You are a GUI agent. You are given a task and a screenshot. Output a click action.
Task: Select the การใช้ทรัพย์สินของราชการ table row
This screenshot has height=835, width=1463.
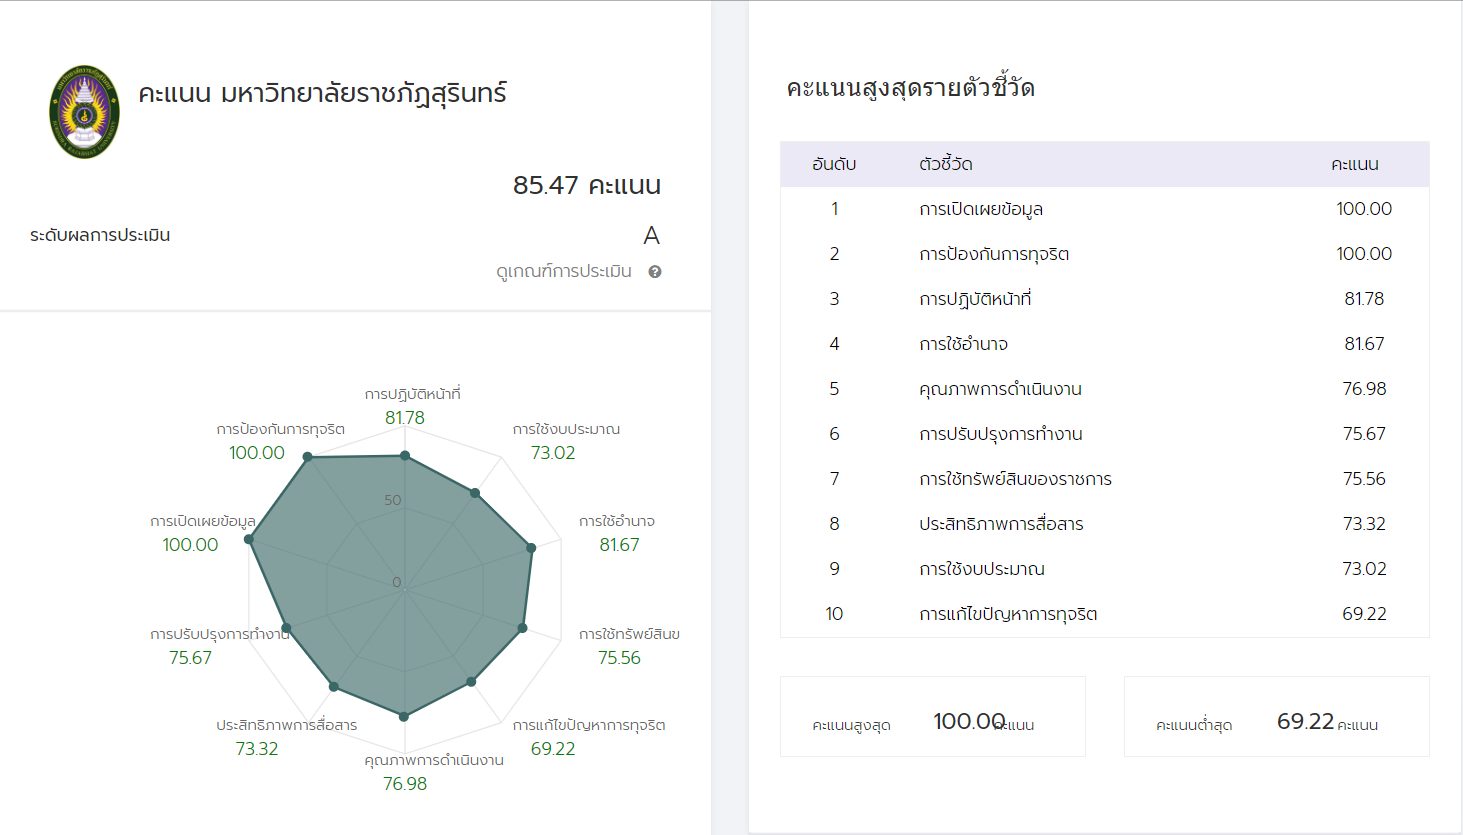1105,479
